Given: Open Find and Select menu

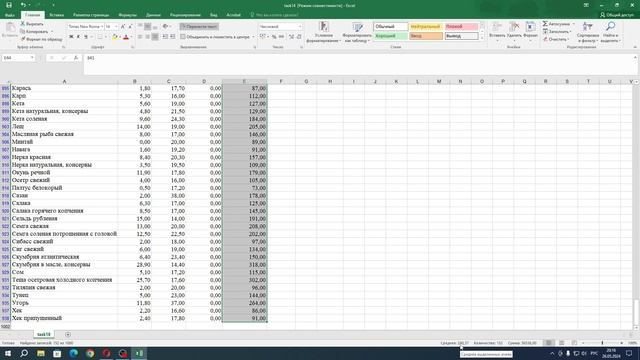Looking at the screenshot, I should [x=610, y=32].
